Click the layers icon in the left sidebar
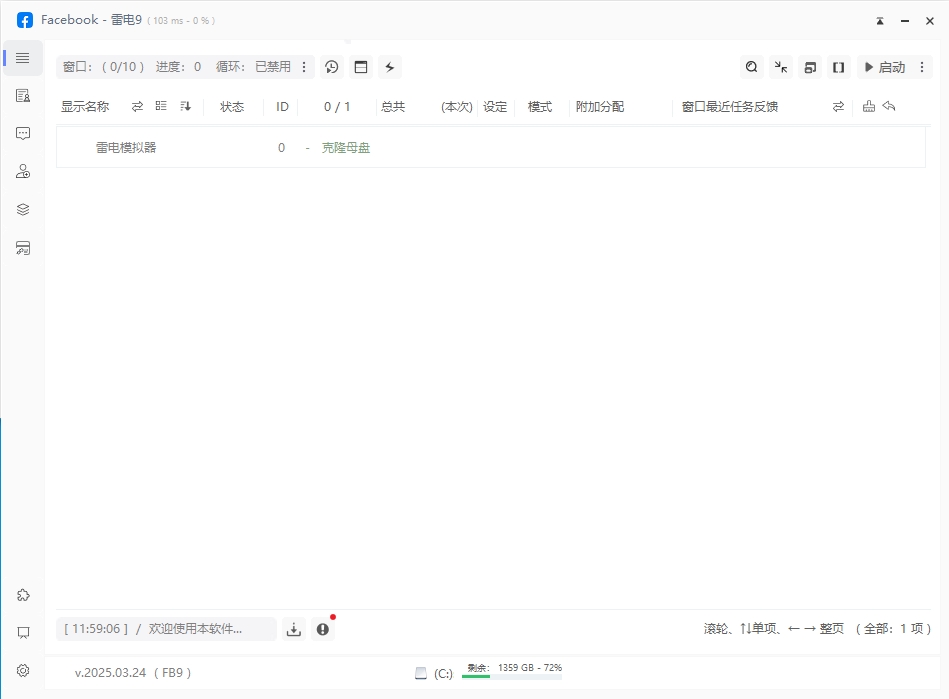The width and height of the screenshot is (949, 699). coord(22,208)
